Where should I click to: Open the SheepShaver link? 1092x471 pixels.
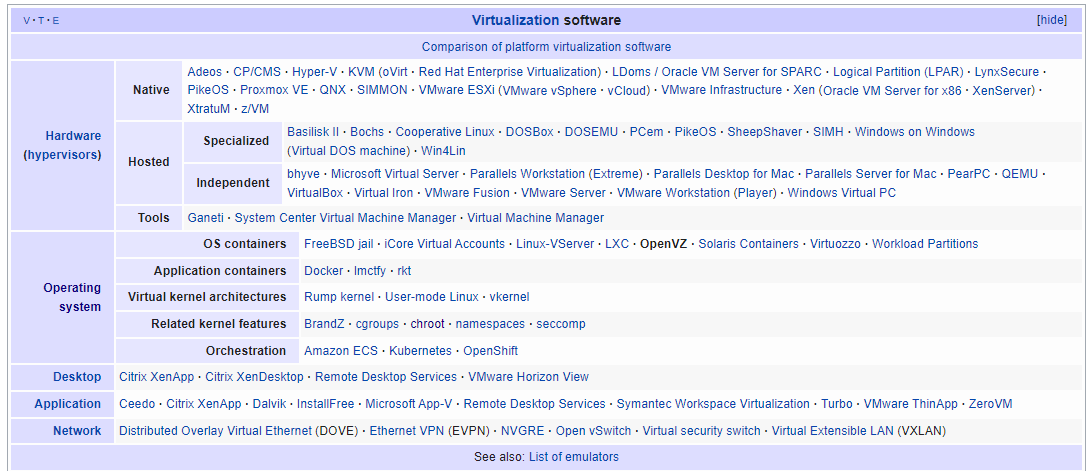(765, 132)
